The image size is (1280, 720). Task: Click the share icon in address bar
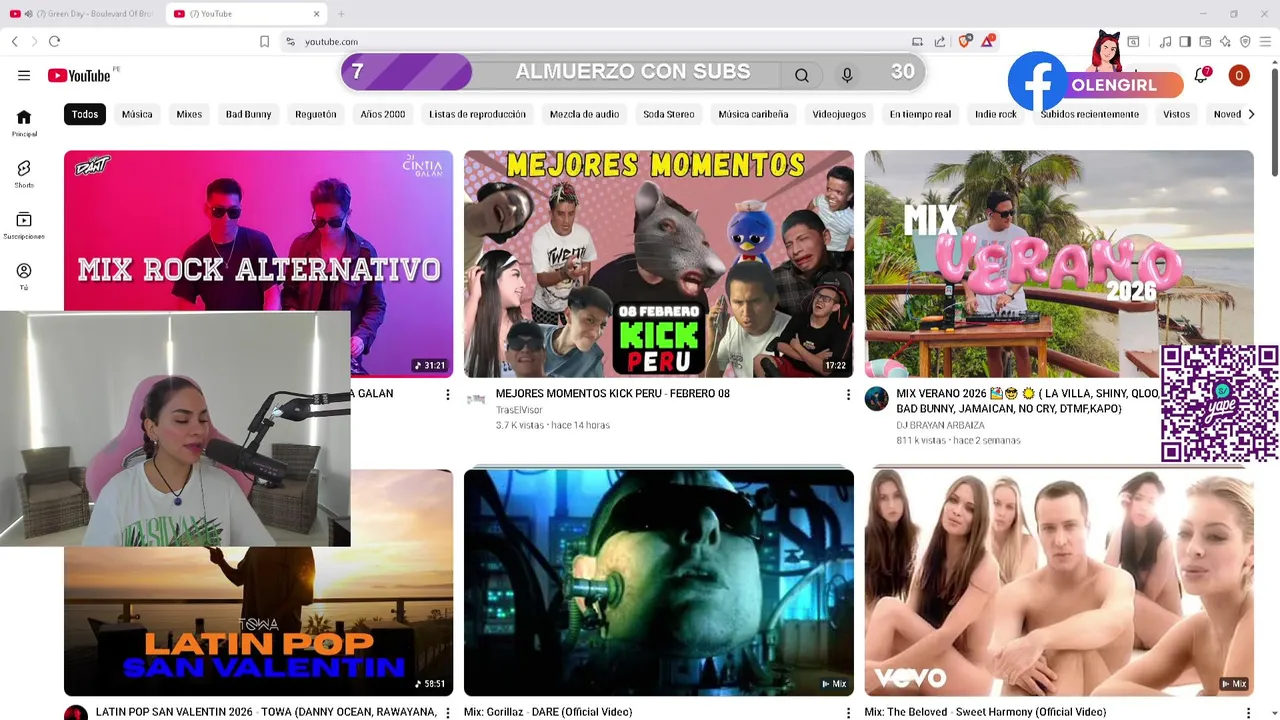[940, 41]
